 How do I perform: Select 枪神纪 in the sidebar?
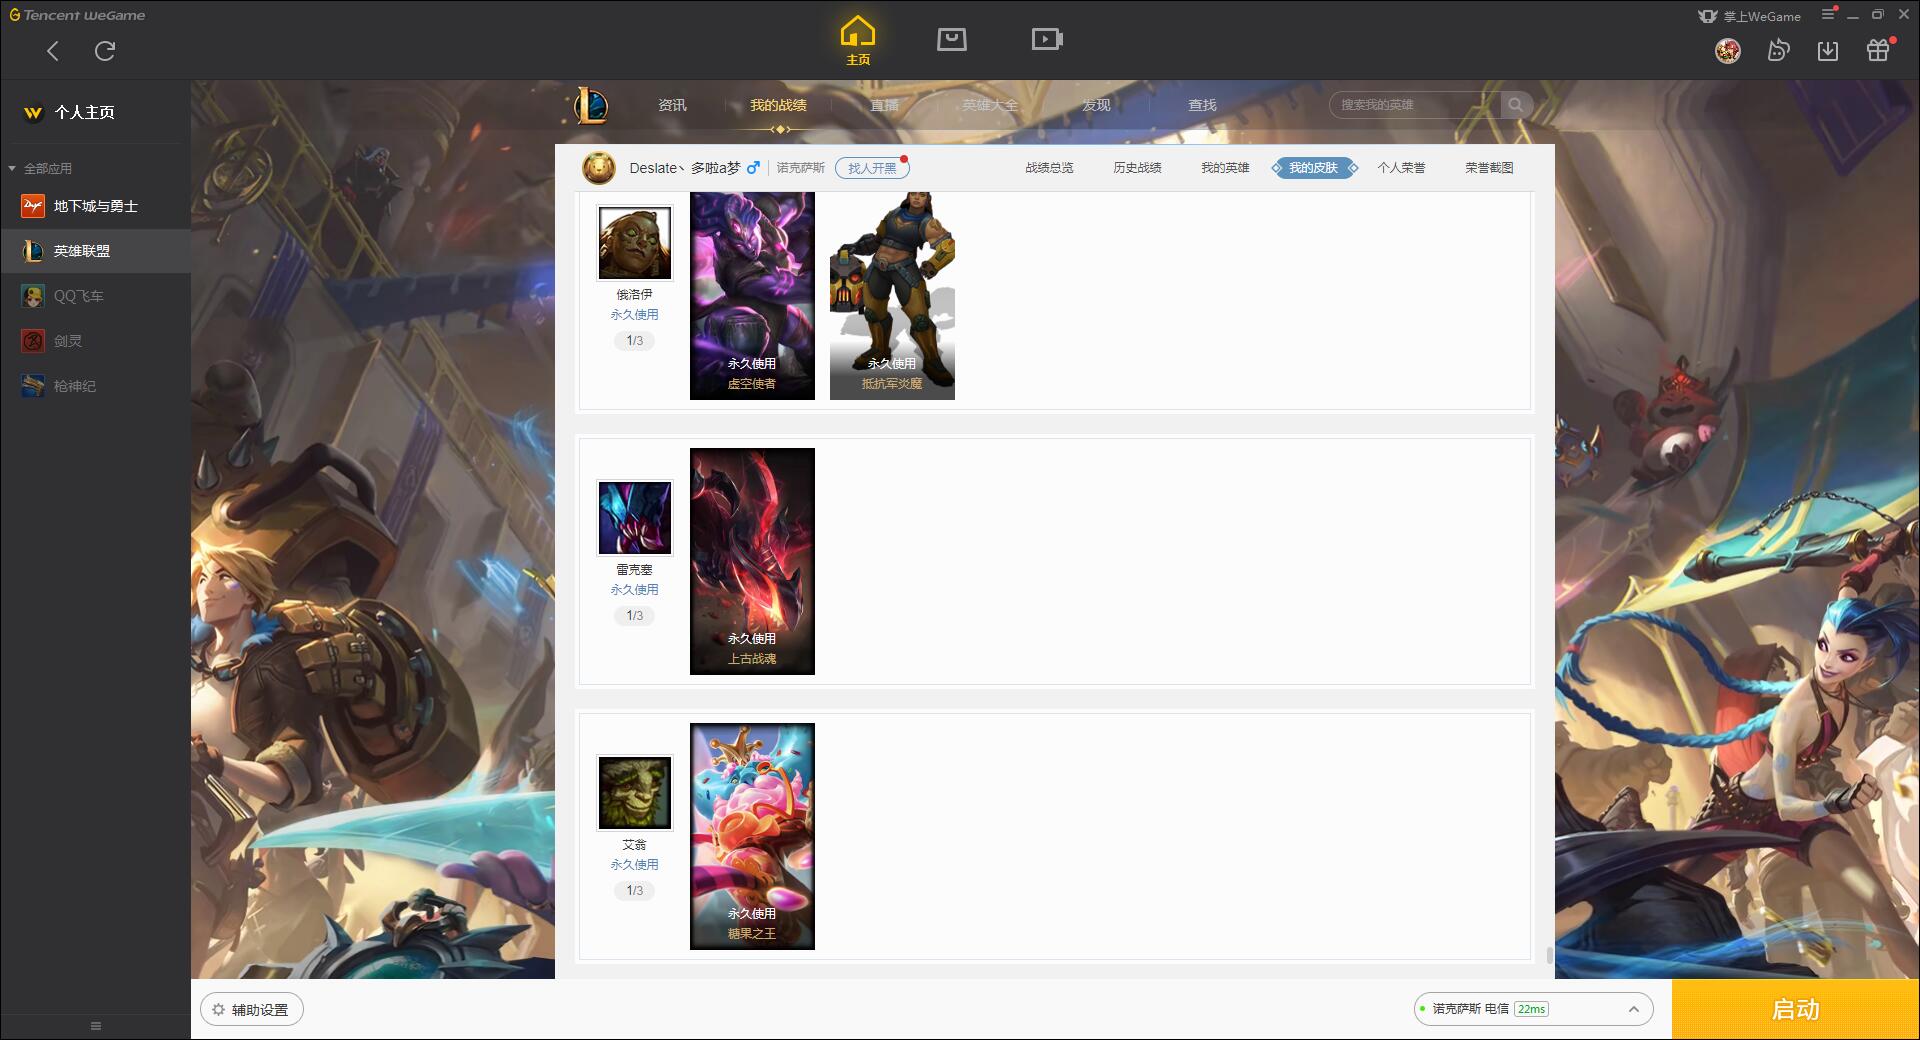pyautogui.click(x=95, y=386)
